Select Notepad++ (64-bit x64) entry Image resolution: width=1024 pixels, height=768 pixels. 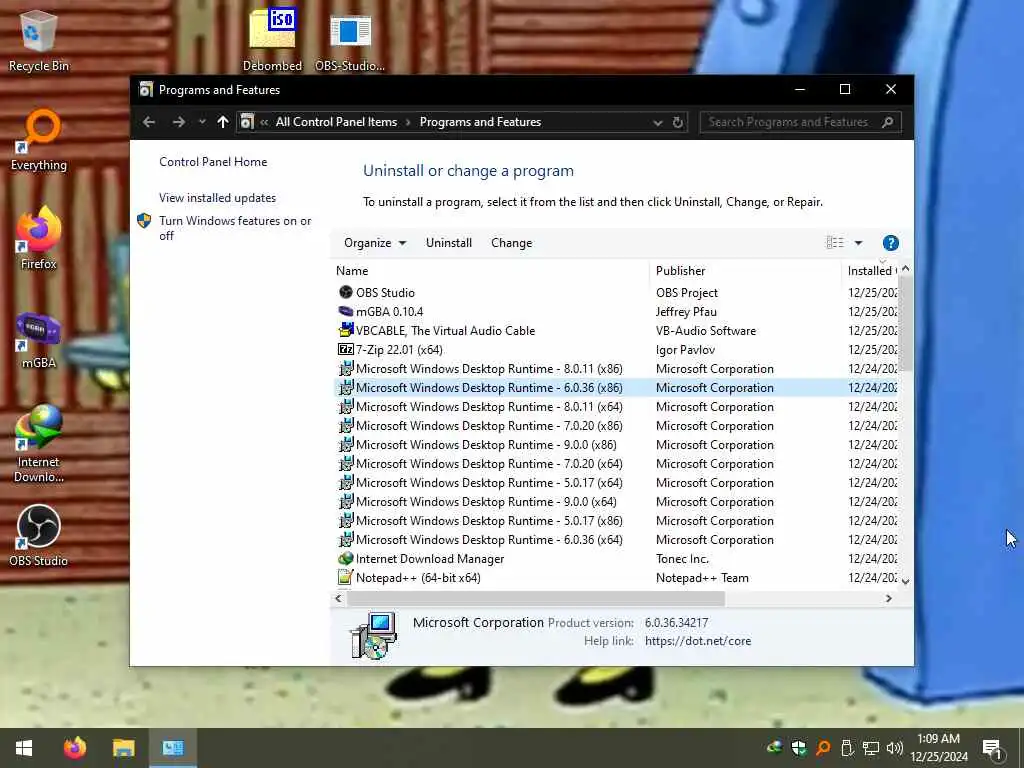pyautogui.click(x=616, y=577)
